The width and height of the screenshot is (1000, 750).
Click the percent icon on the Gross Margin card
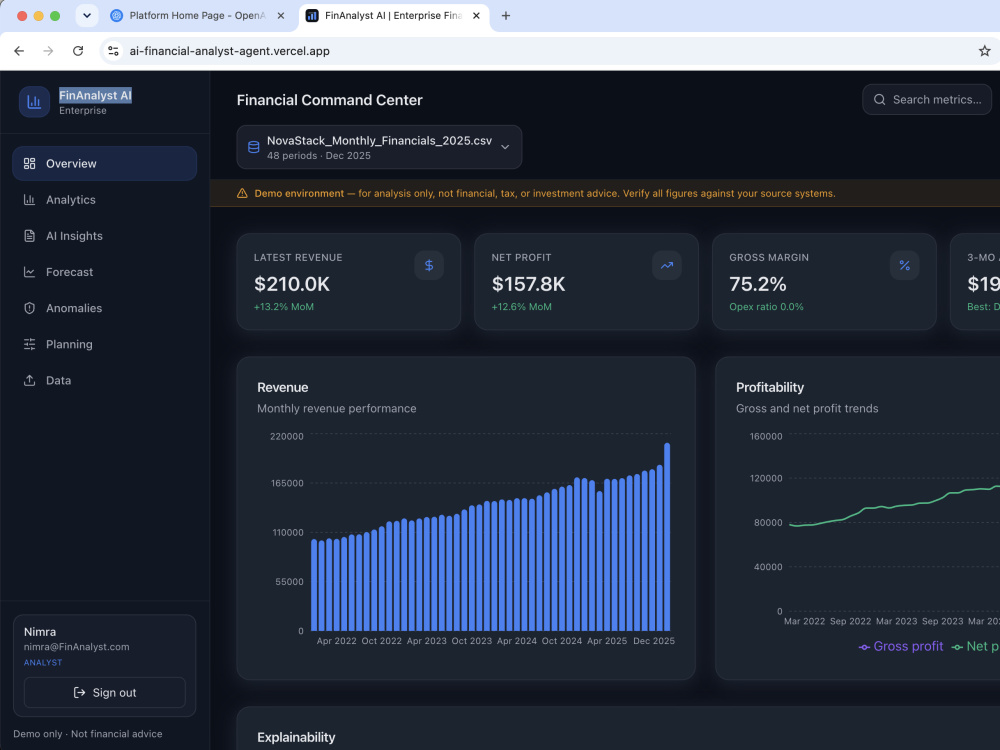coord(904,265)
